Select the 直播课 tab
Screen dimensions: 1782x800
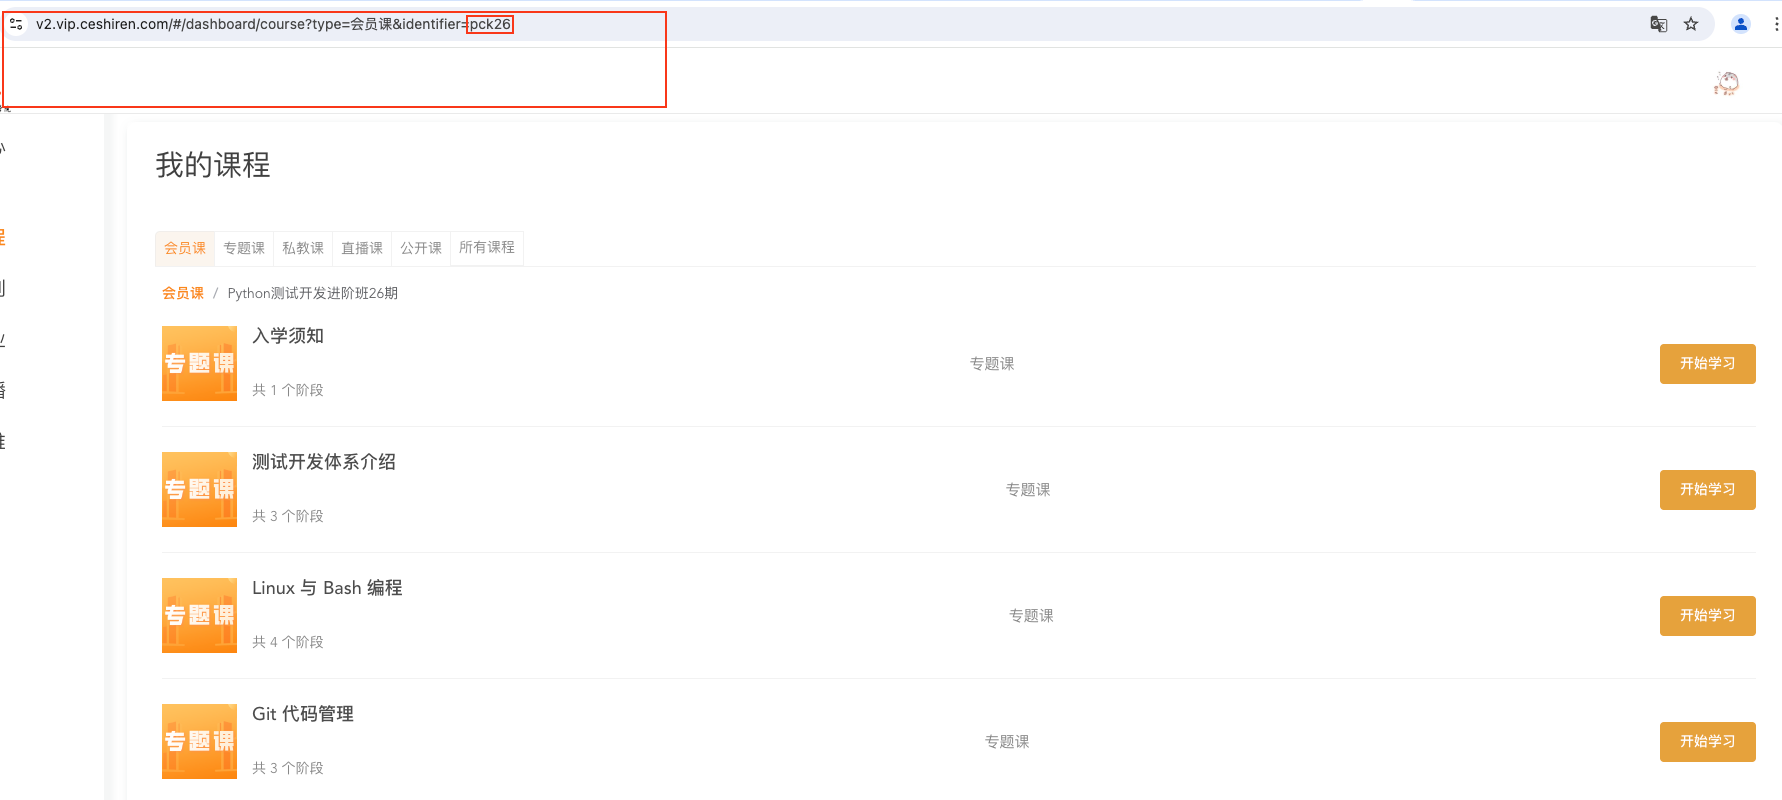coord(362,248)
